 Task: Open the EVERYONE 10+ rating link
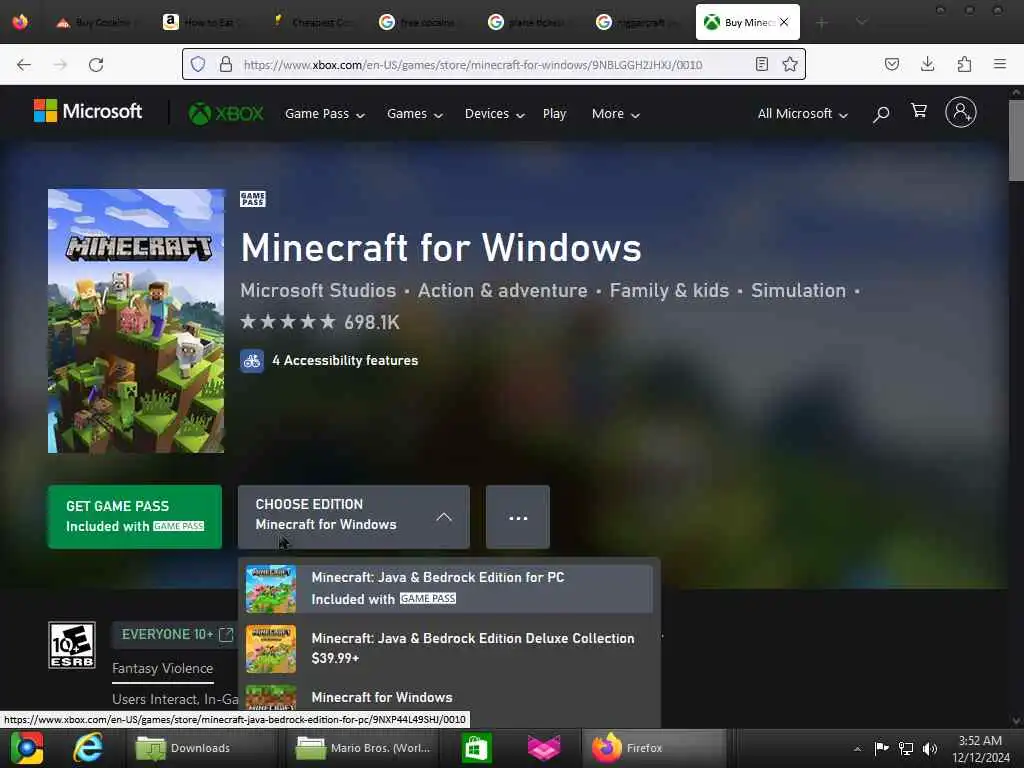[173, 635]
